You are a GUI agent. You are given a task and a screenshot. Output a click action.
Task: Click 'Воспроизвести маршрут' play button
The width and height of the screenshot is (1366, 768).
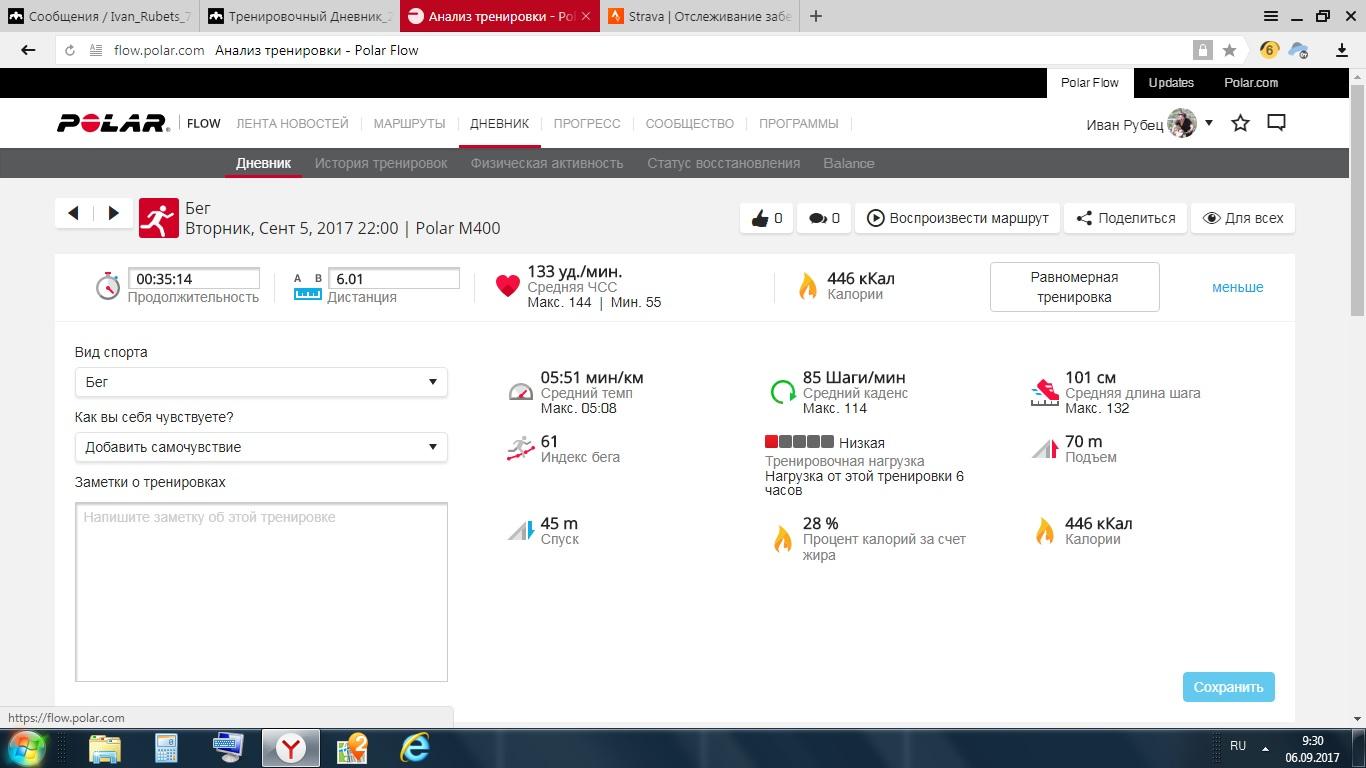(957, 218)
